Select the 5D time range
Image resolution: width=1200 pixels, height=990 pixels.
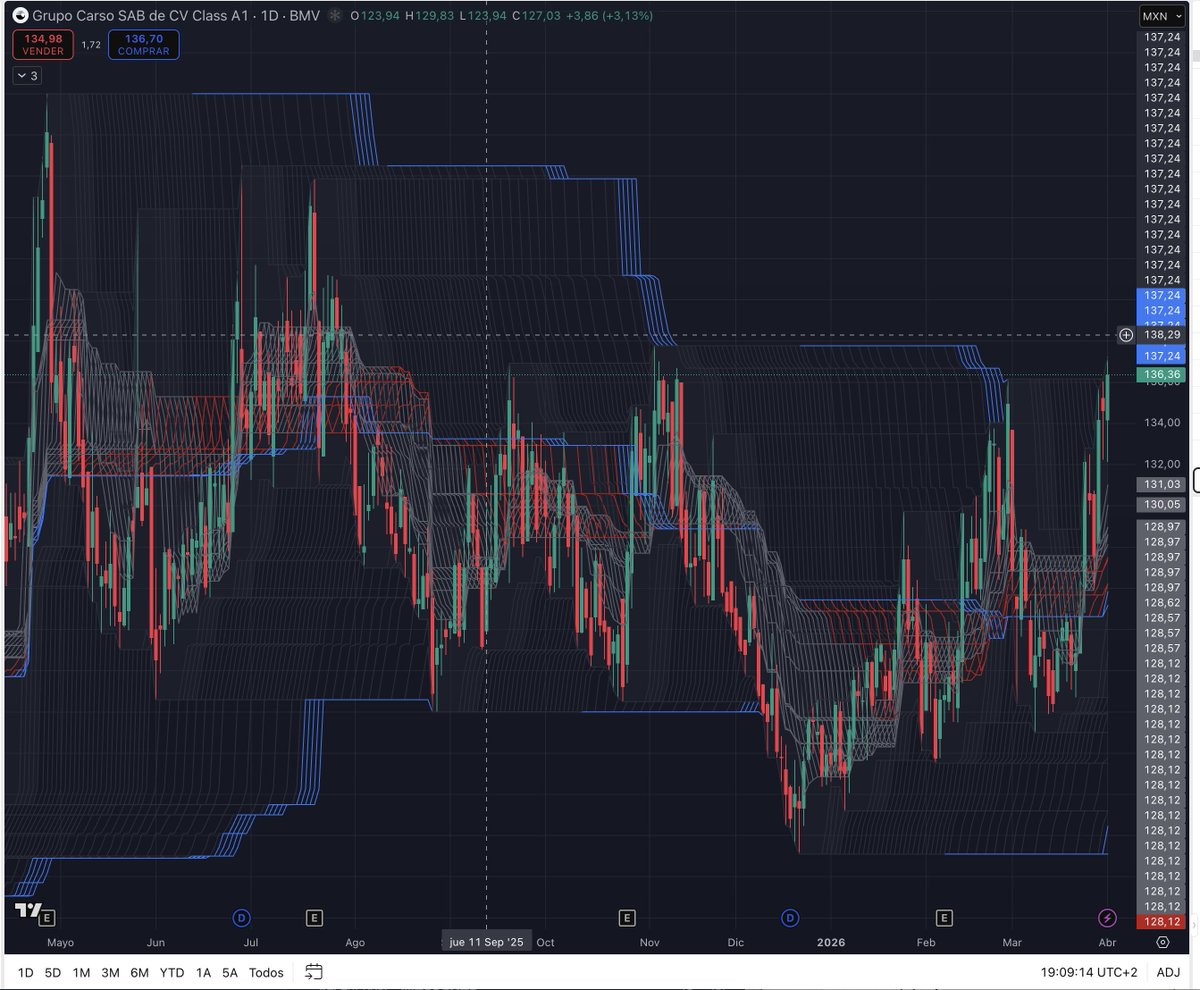(53, 972)
